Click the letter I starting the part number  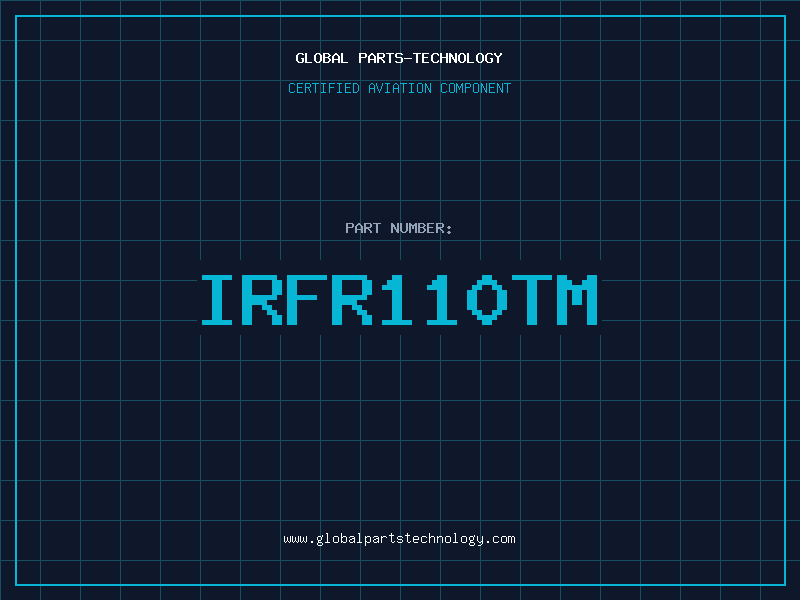coord(217,300)
